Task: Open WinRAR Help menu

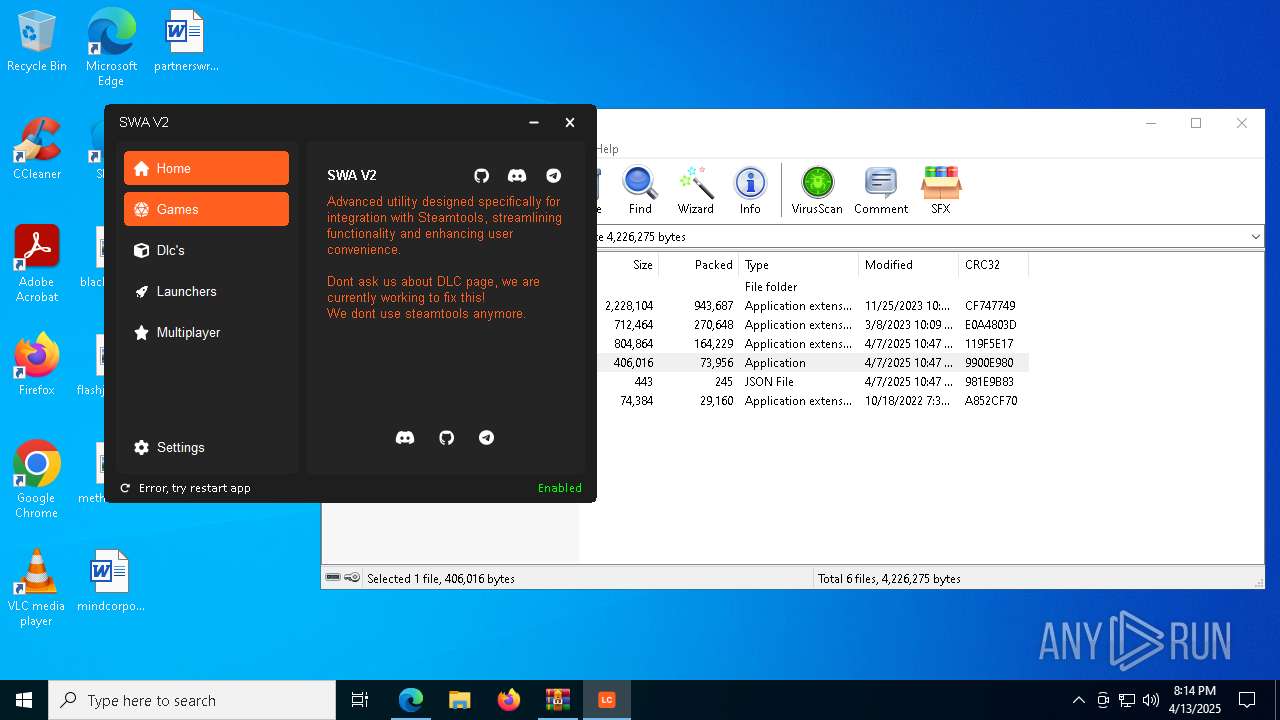Action: [607, 149]
